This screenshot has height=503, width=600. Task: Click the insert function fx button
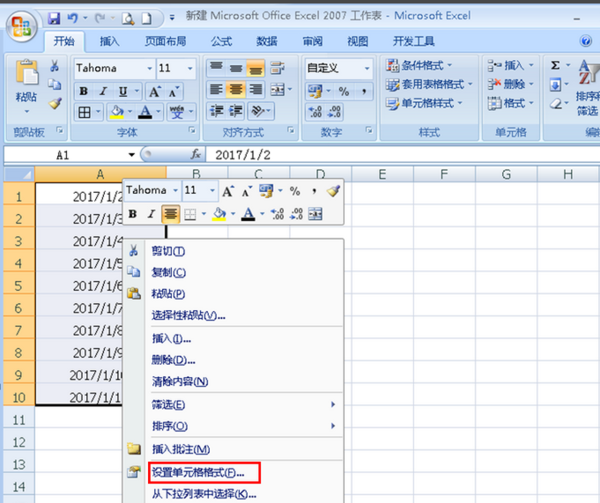[x=196, y=155]
